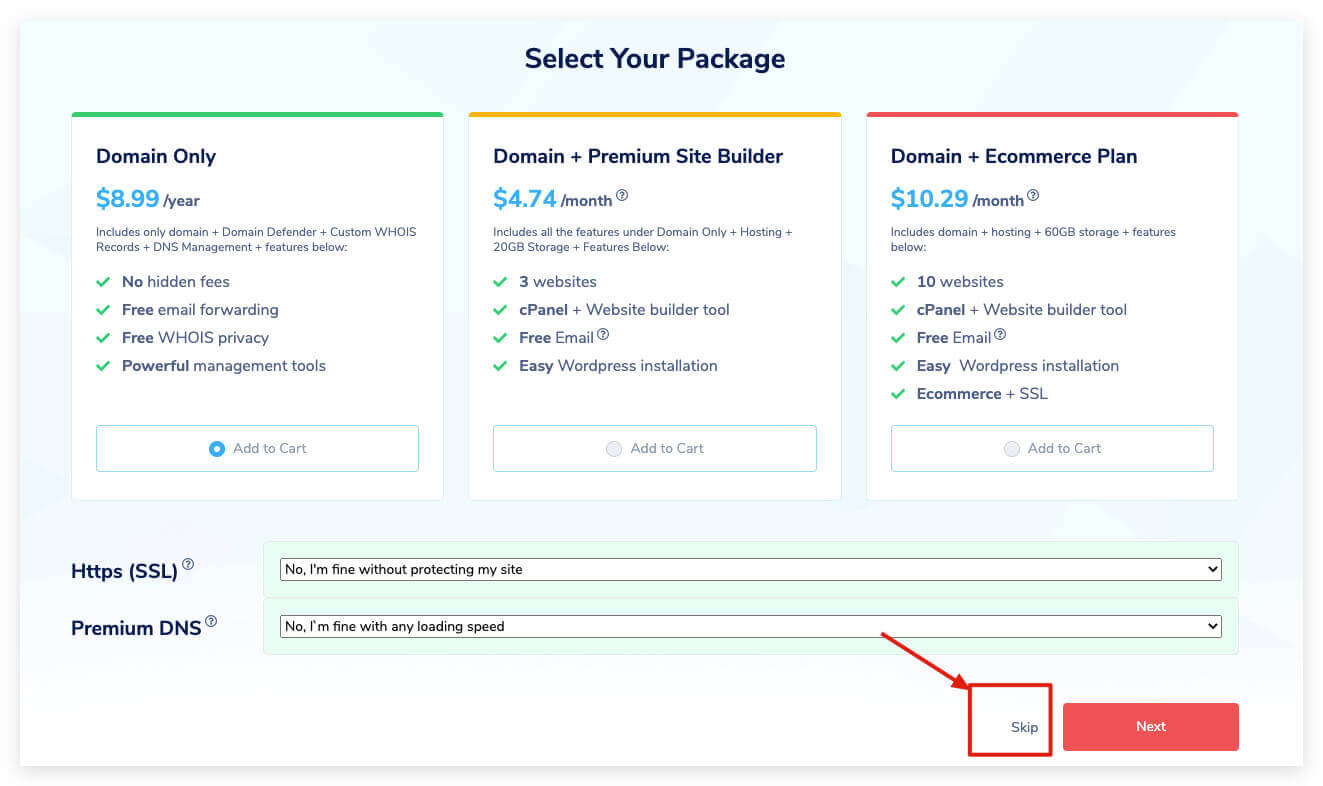Open the Https (SSL) dropdown
This screenshot has height=786, width=1323.
click(750, 569)
